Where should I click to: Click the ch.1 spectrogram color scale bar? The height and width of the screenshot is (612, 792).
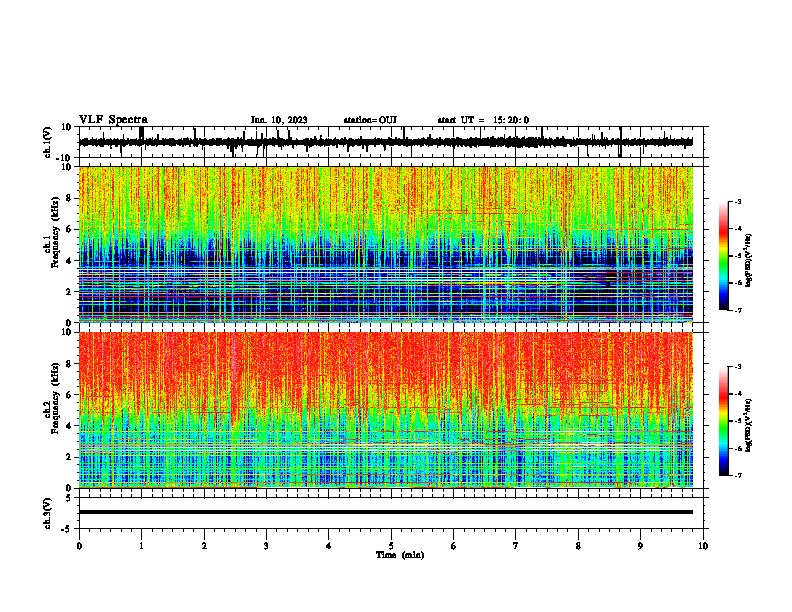(x=723, y=256)
